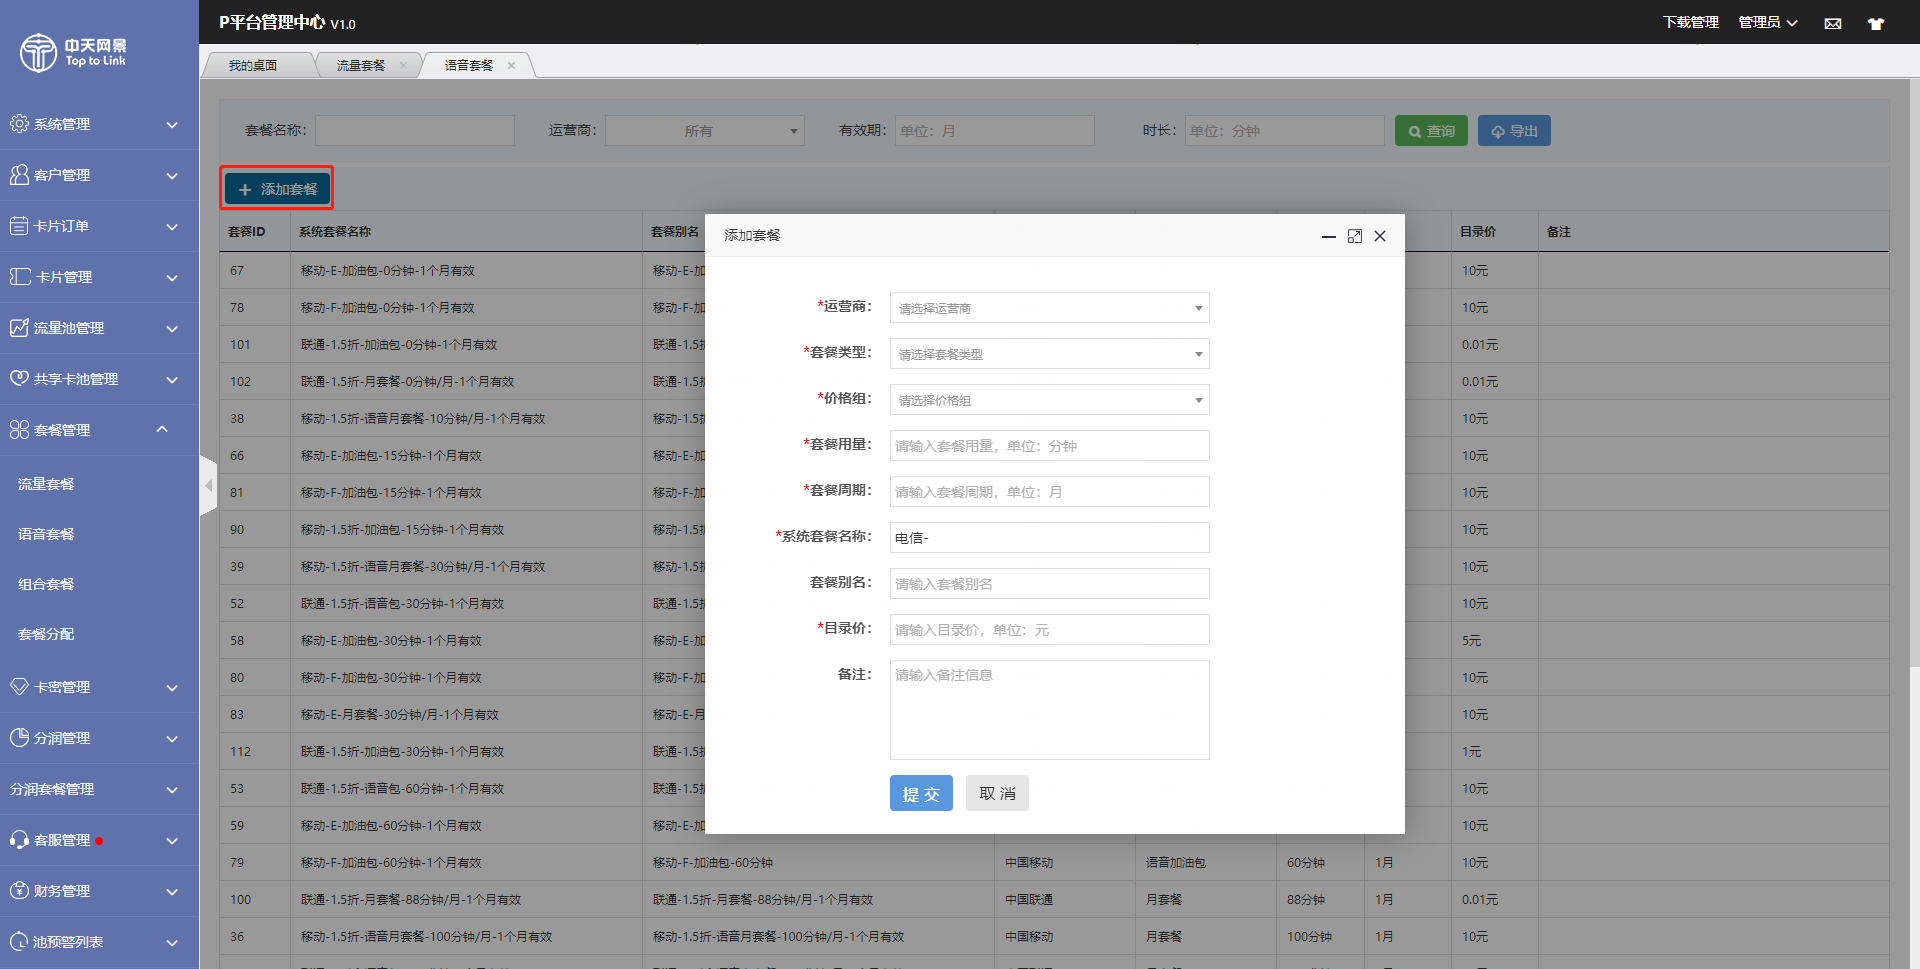Open 组合套餐 in the sidebar submenu

[x=46, y=584]
